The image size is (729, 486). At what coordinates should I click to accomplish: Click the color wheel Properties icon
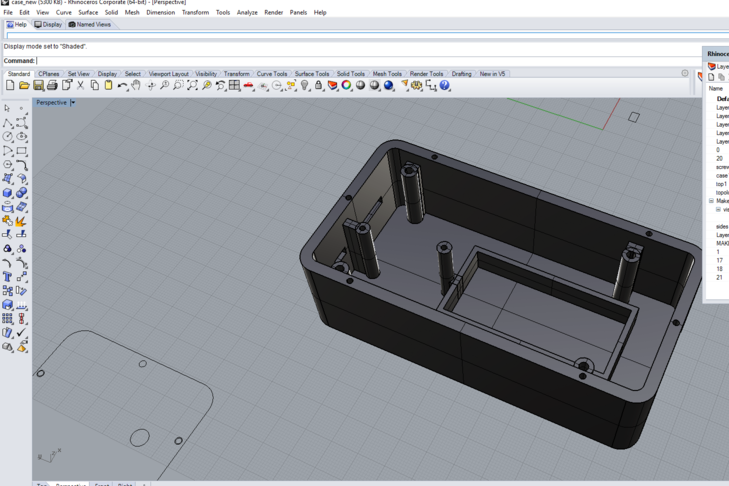coord(346,85)
